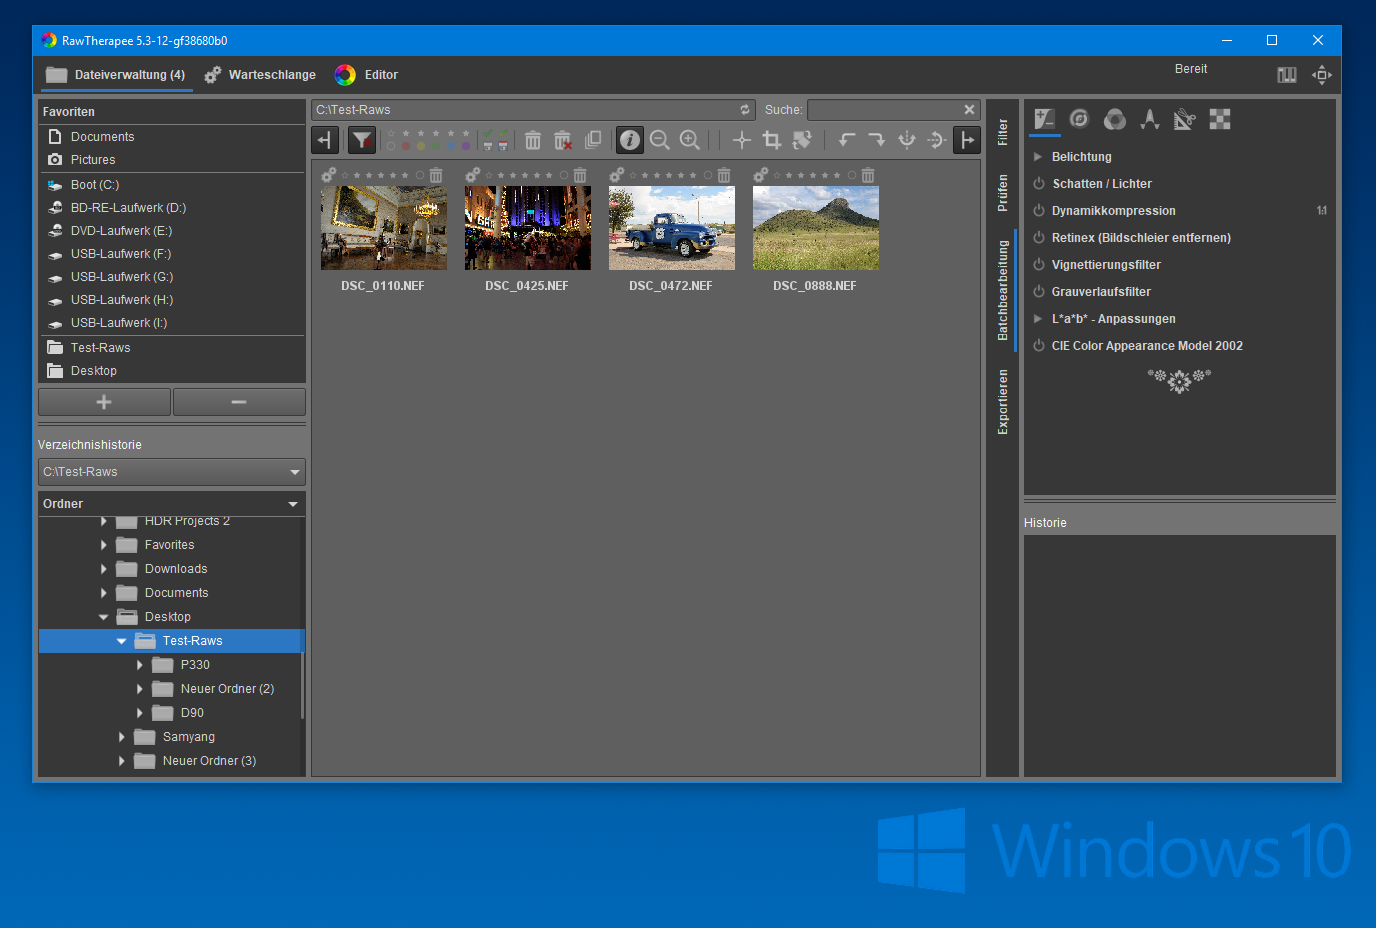1376x928 pixels.
Task: Rotate selected images left
Action: 847,140
